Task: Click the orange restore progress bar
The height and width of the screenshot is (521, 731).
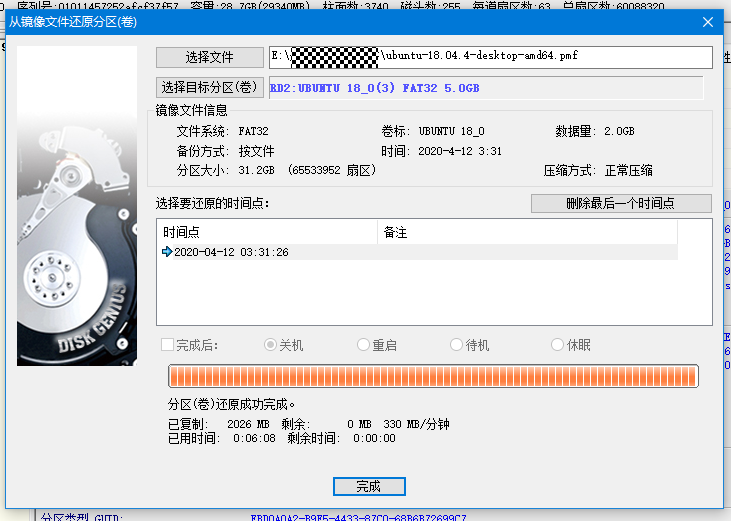Action: [x=433, y=376]
